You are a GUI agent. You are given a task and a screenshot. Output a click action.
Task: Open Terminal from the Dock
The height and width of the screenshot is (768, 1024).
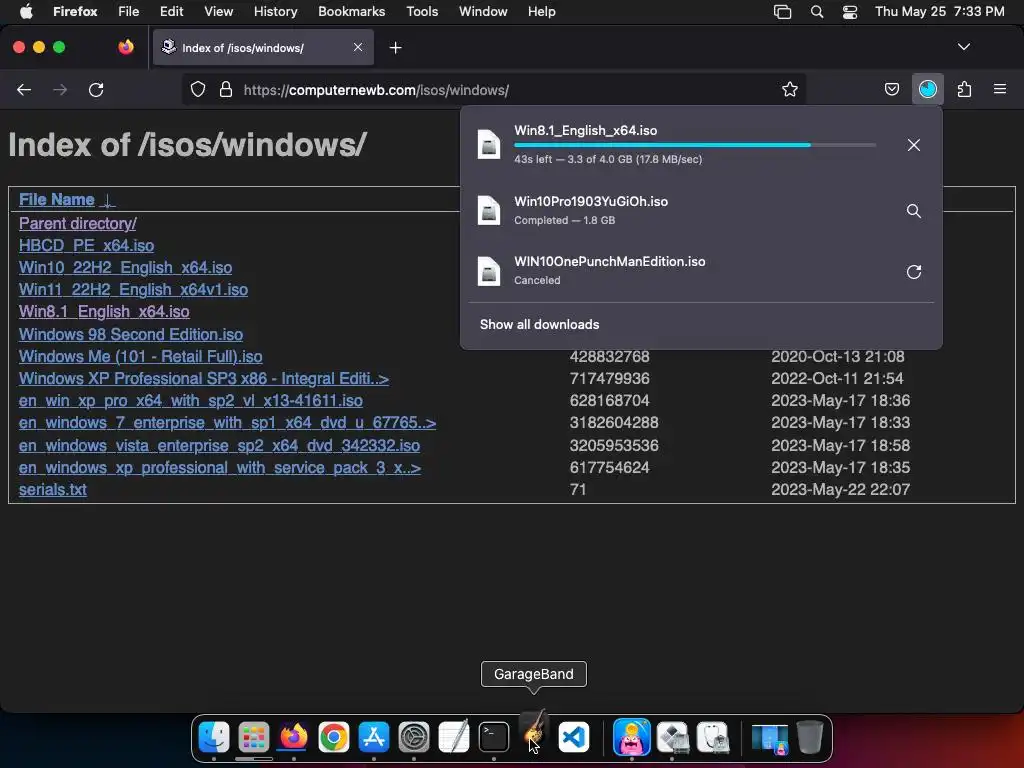click(494, 737)
